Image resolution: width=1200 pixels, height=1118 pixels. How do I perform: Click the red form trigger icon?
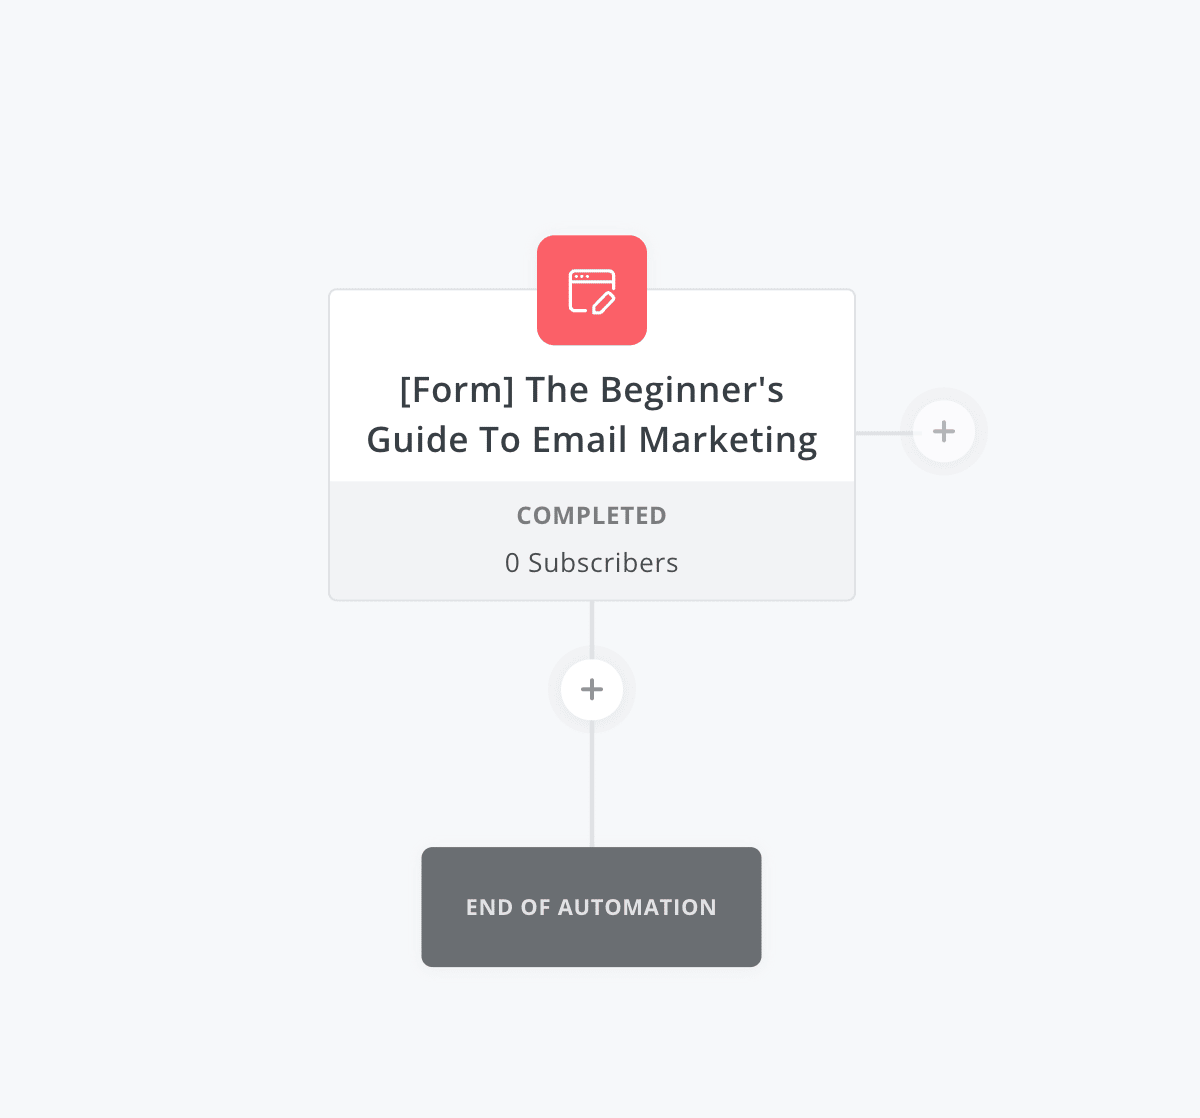(x=592, y=290)
